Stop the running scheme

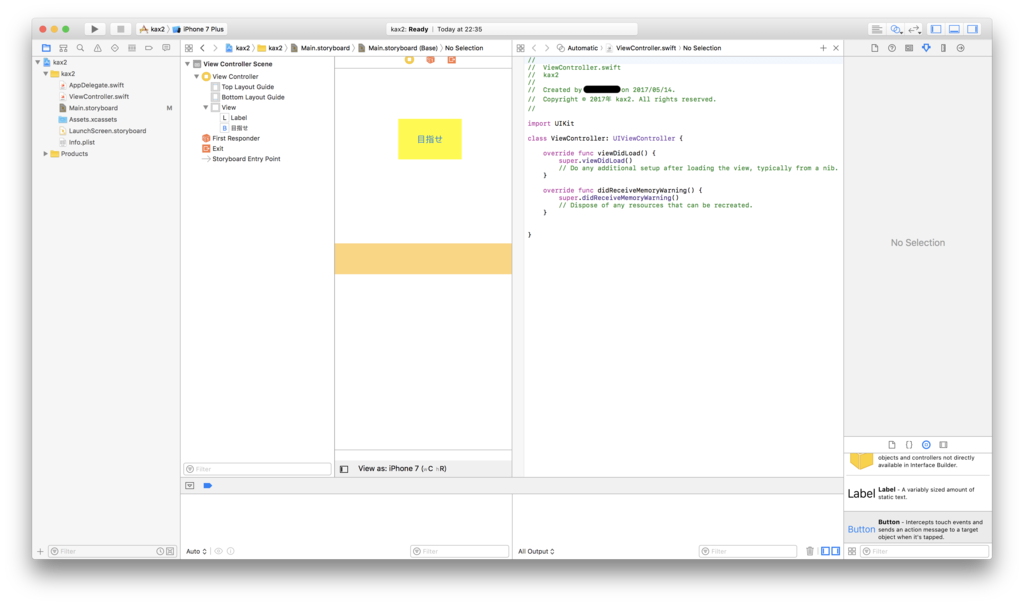pos(120,29)
